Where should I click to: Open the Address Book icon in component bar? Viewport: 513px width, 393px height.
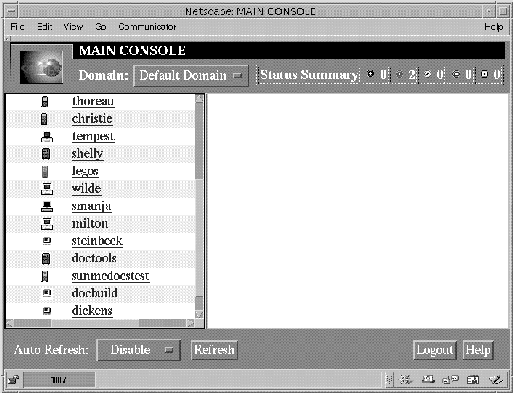click(x=473, y=379)
